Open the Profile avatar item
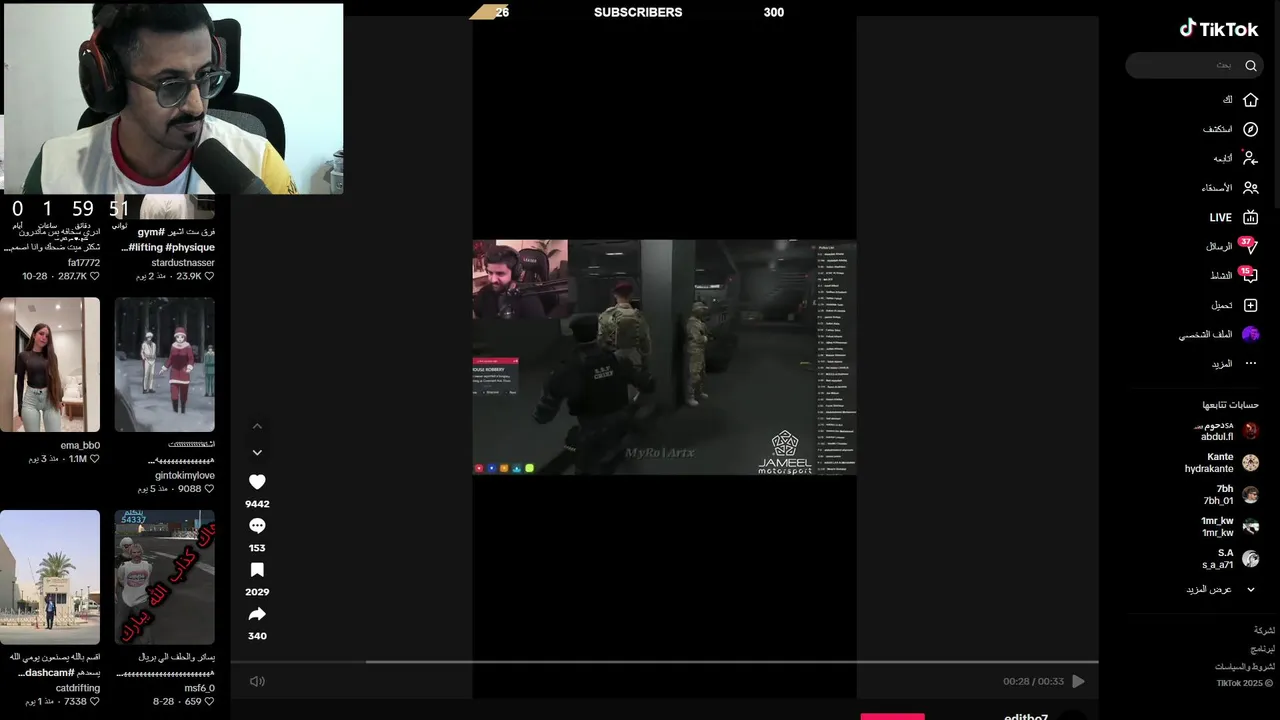Screen dimensions: 1280x720 tap(1250, 334)
